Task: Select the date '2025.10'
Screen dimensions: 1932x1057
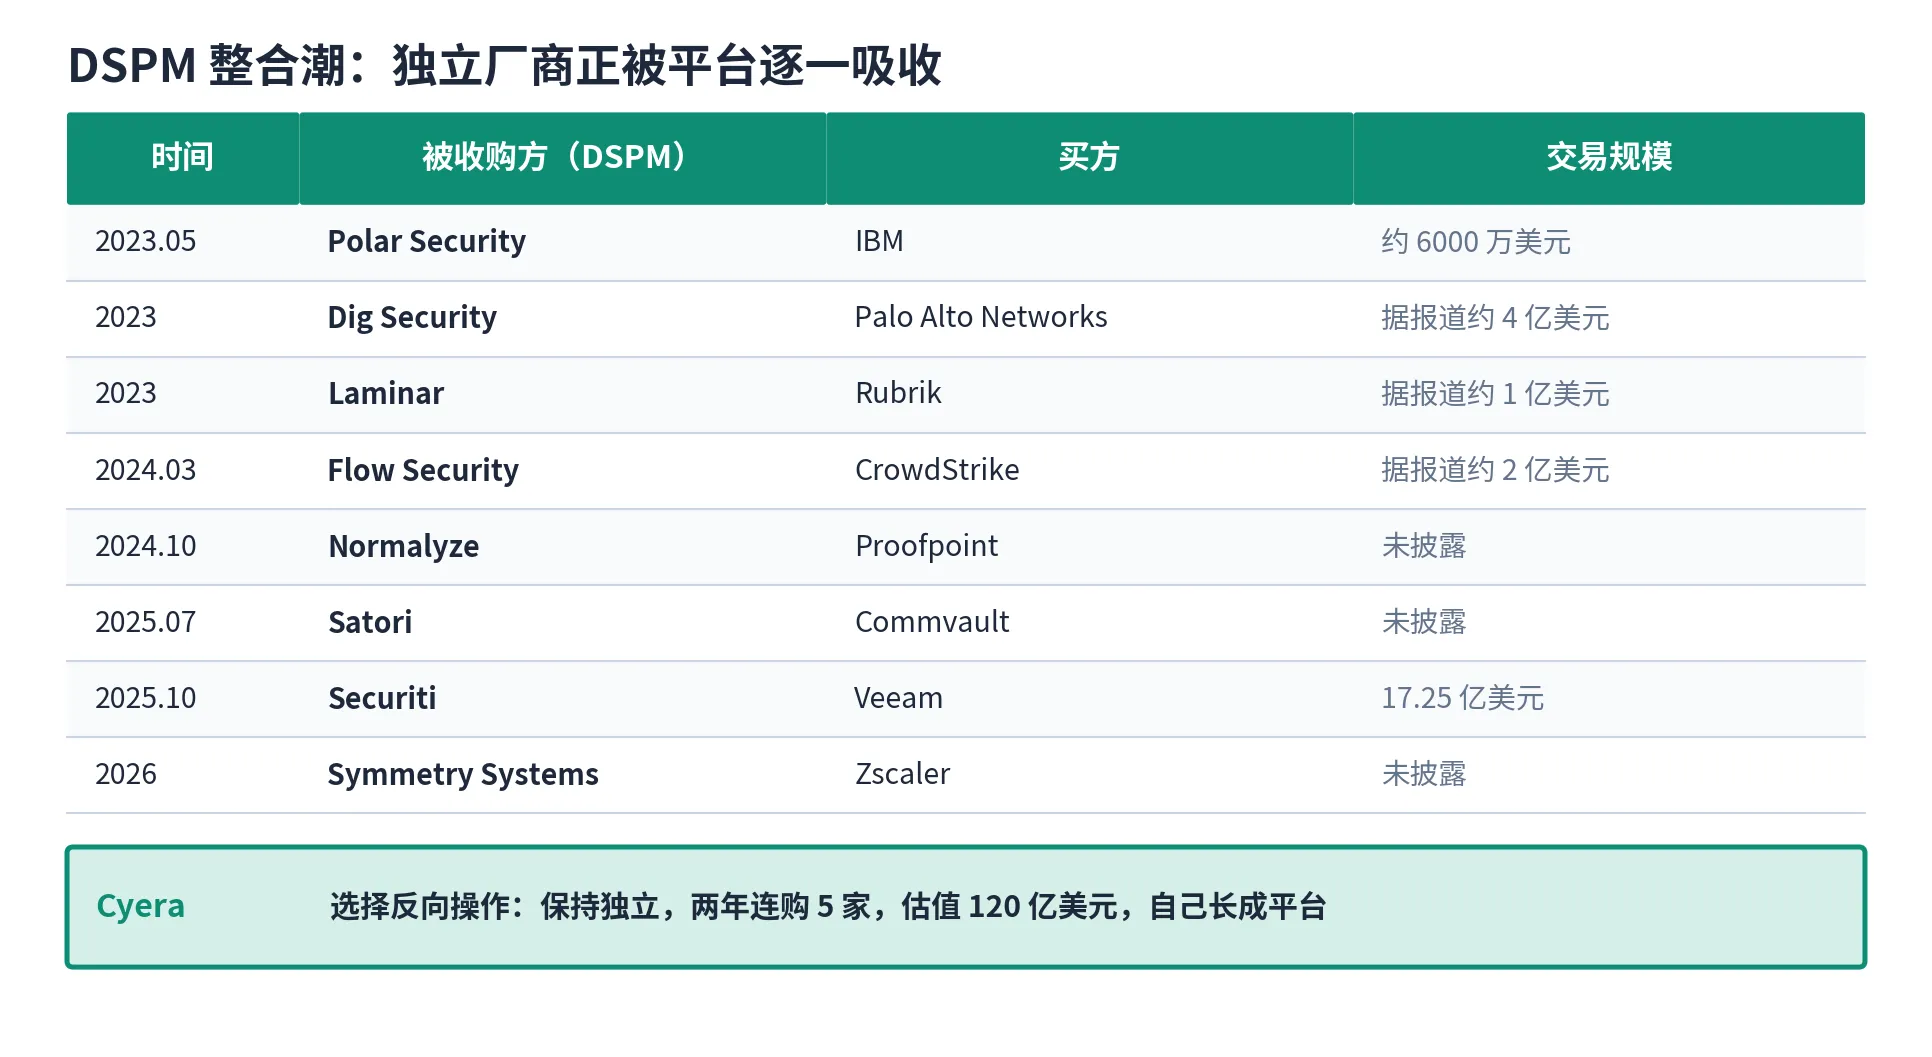Action: [x=145, y=698]
